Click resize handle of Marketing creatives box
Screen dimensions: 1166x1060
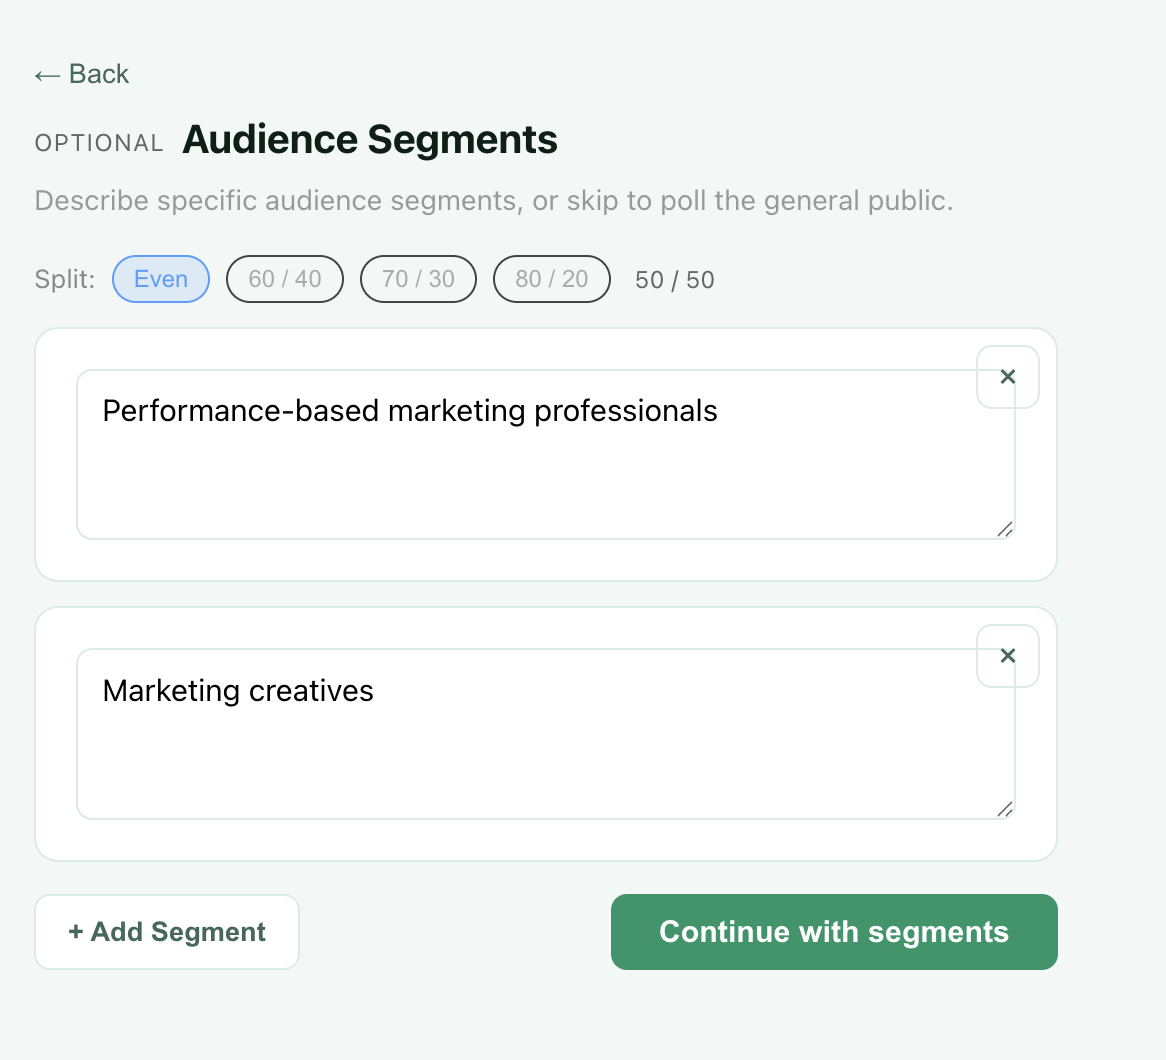(1005, 809)
